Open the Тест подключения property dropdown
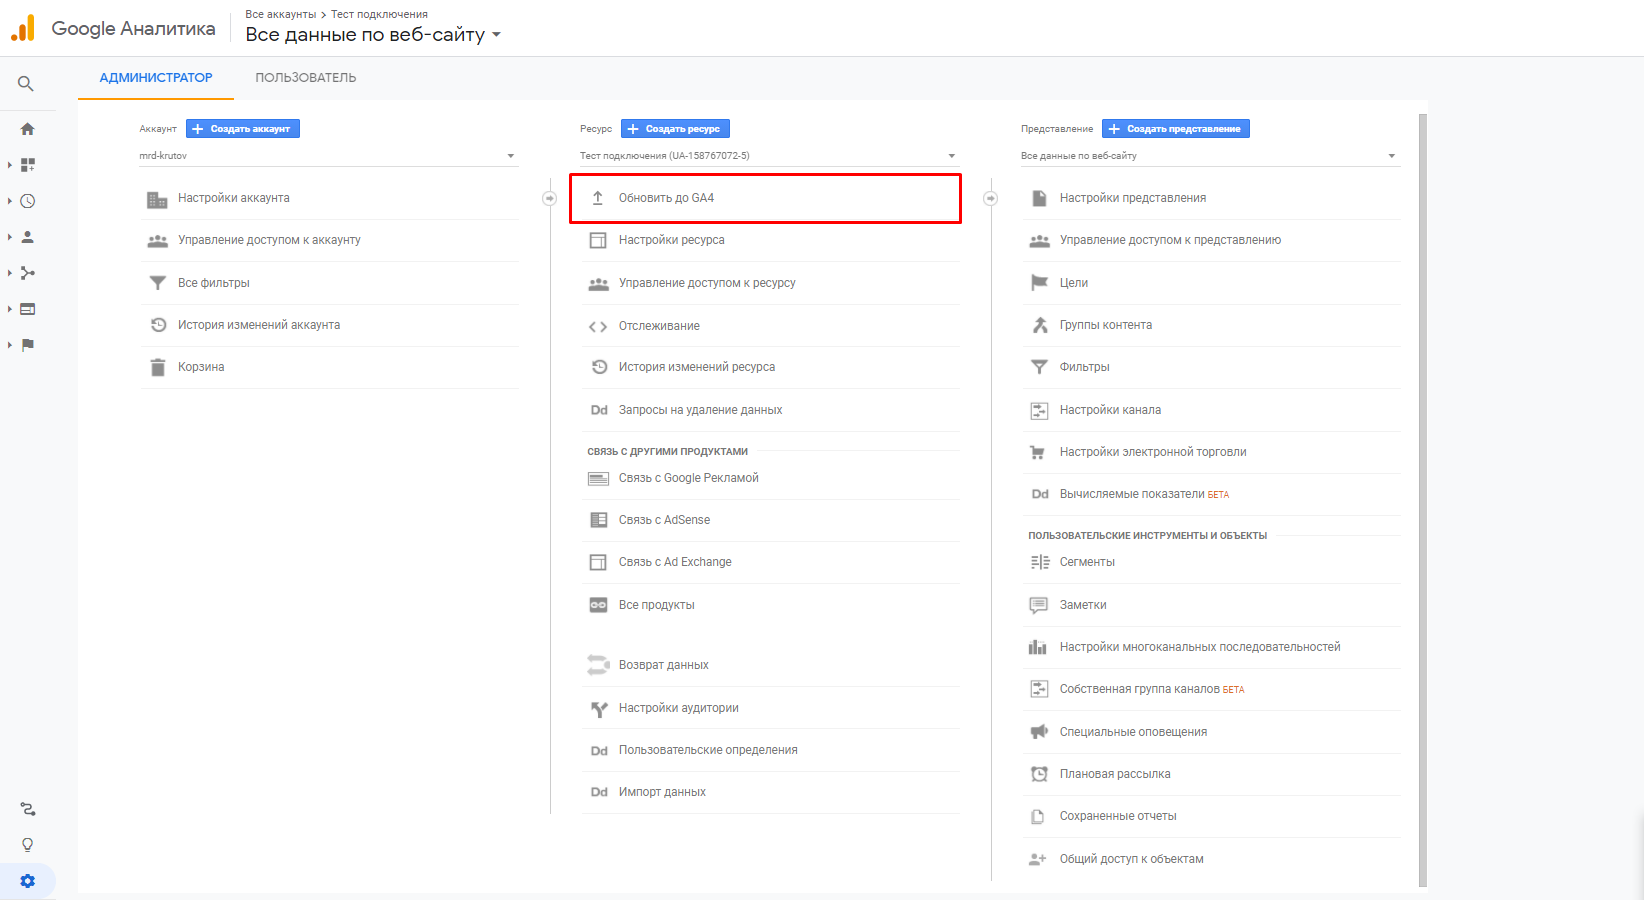This screenshot has width=1644, height=900. pyautogui.click(x=769, y=156)
